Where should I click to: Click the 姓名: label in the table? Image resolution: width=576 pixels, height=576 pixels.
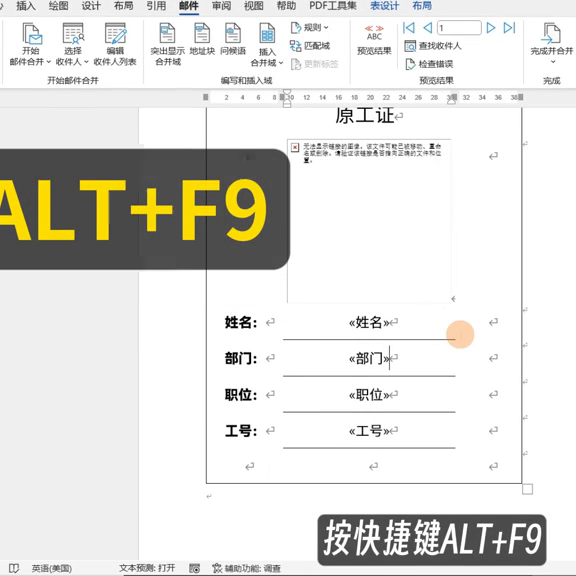pyautogui.click(x=241, y=323)
